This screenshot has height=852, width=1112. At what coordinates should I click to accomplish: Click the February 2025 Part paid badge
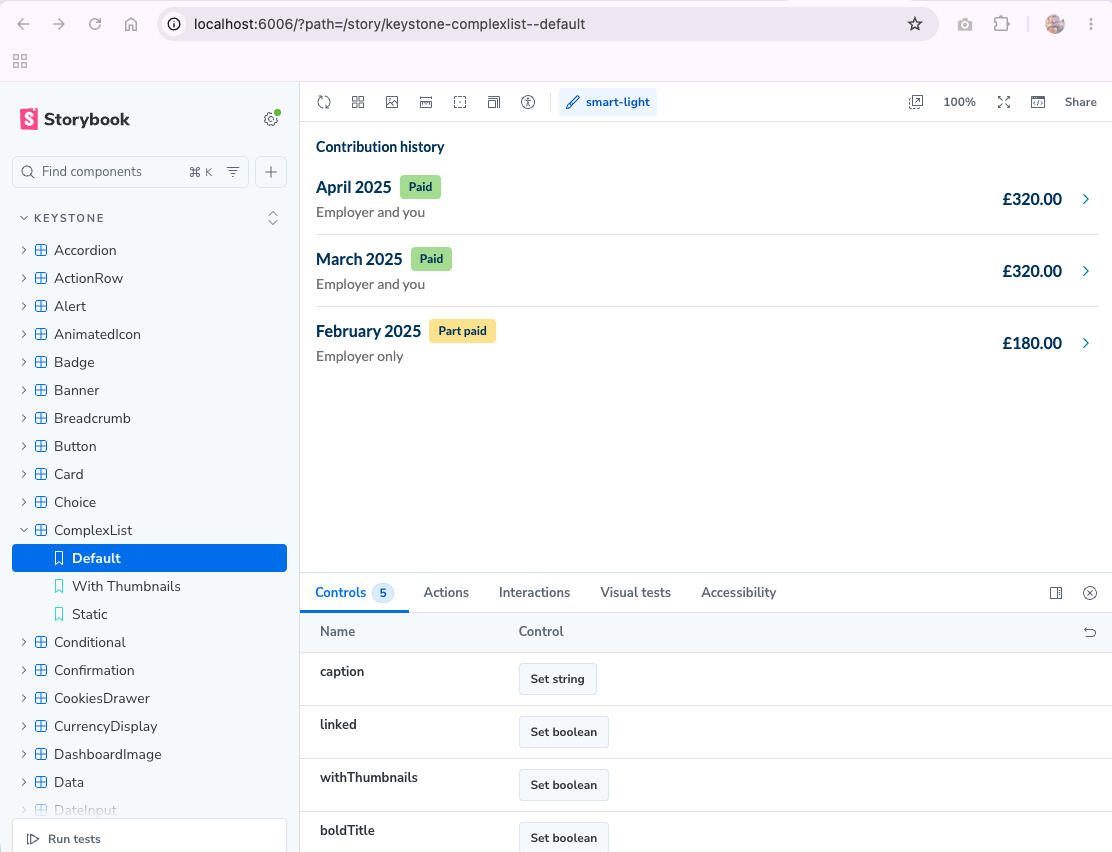pos(462,331)
